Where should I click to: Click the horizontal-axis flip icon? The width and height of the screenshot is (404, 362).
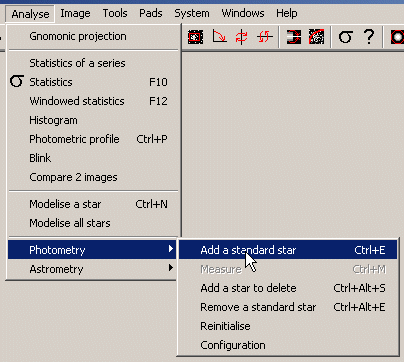tap(265, 37)
